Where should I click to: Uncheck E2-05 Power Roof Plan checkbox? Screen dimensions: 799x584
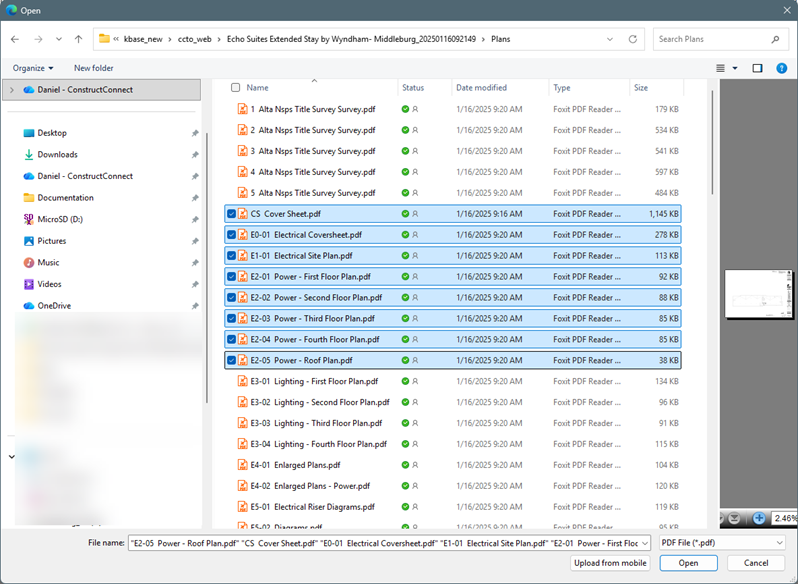coord(231,360)
